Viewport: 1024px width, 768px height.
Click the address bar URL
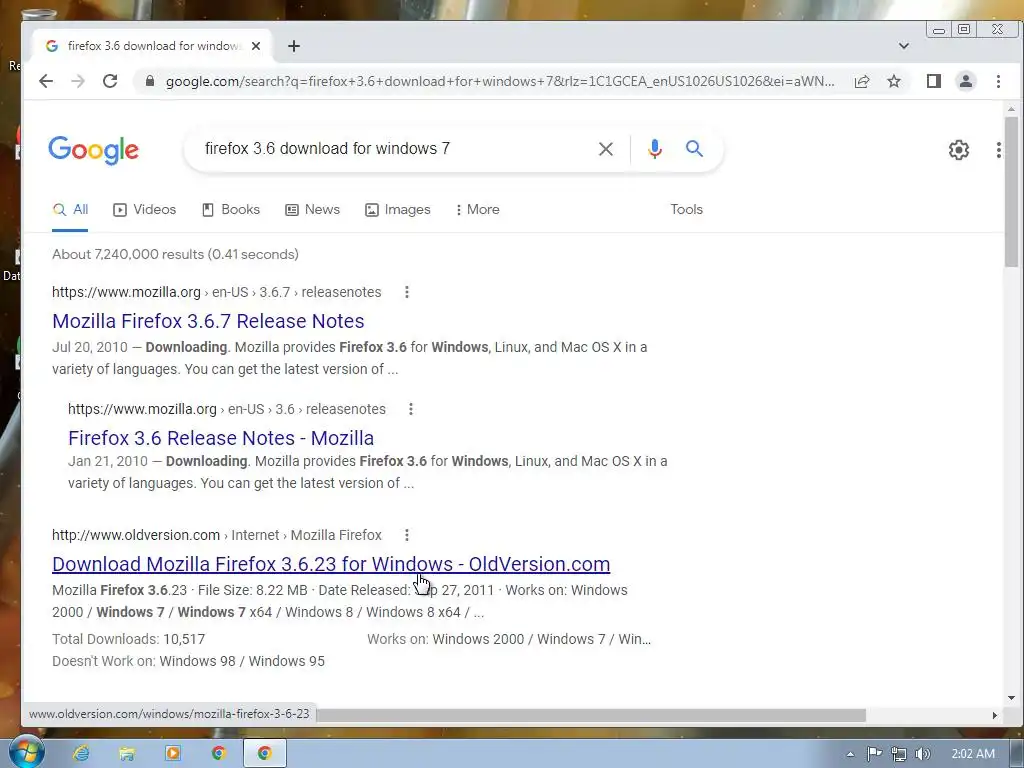point(500,81)
